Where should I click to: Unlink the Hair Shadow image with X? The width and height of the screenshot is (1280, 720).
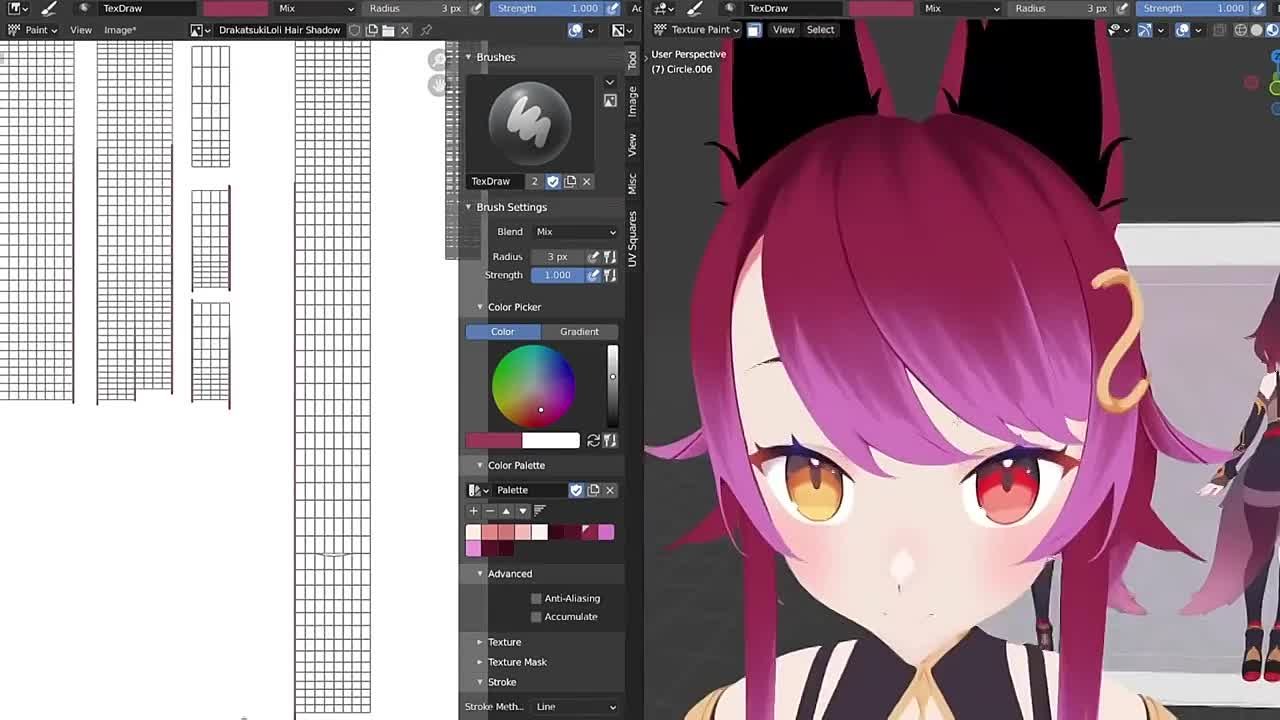pos(405,30)
